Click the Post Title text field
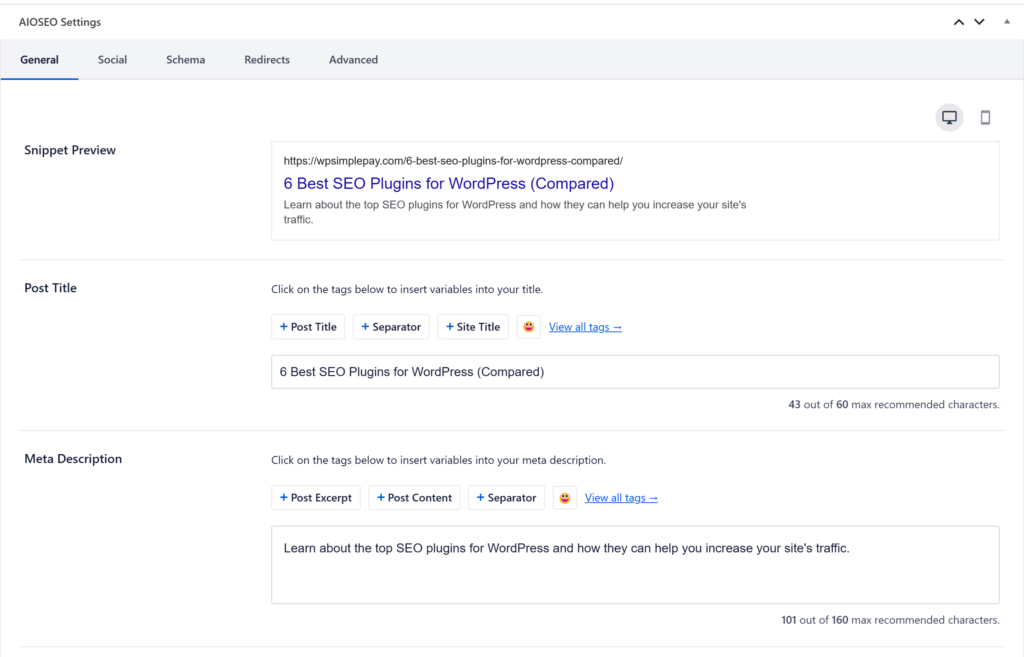The width and height of the screenshot is (1024, 657). pyautogui.click(x=634, y=372)
